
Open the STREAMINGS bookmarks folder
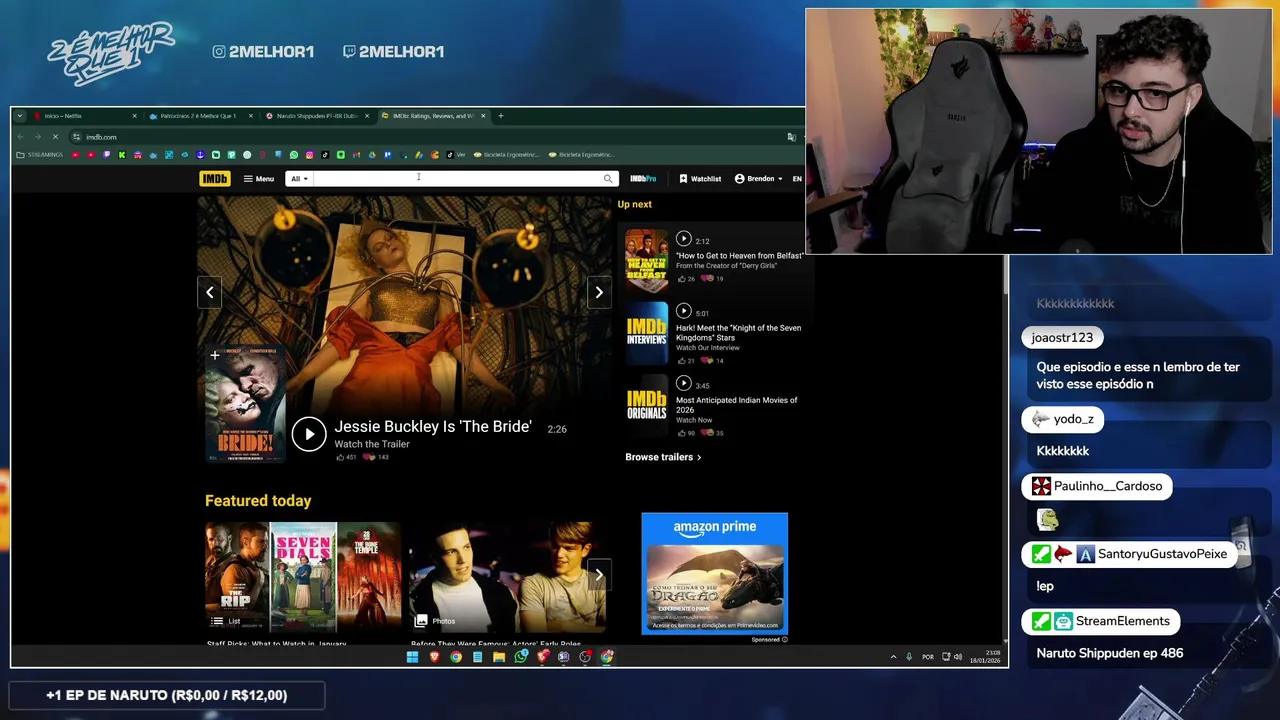point(40,155)
